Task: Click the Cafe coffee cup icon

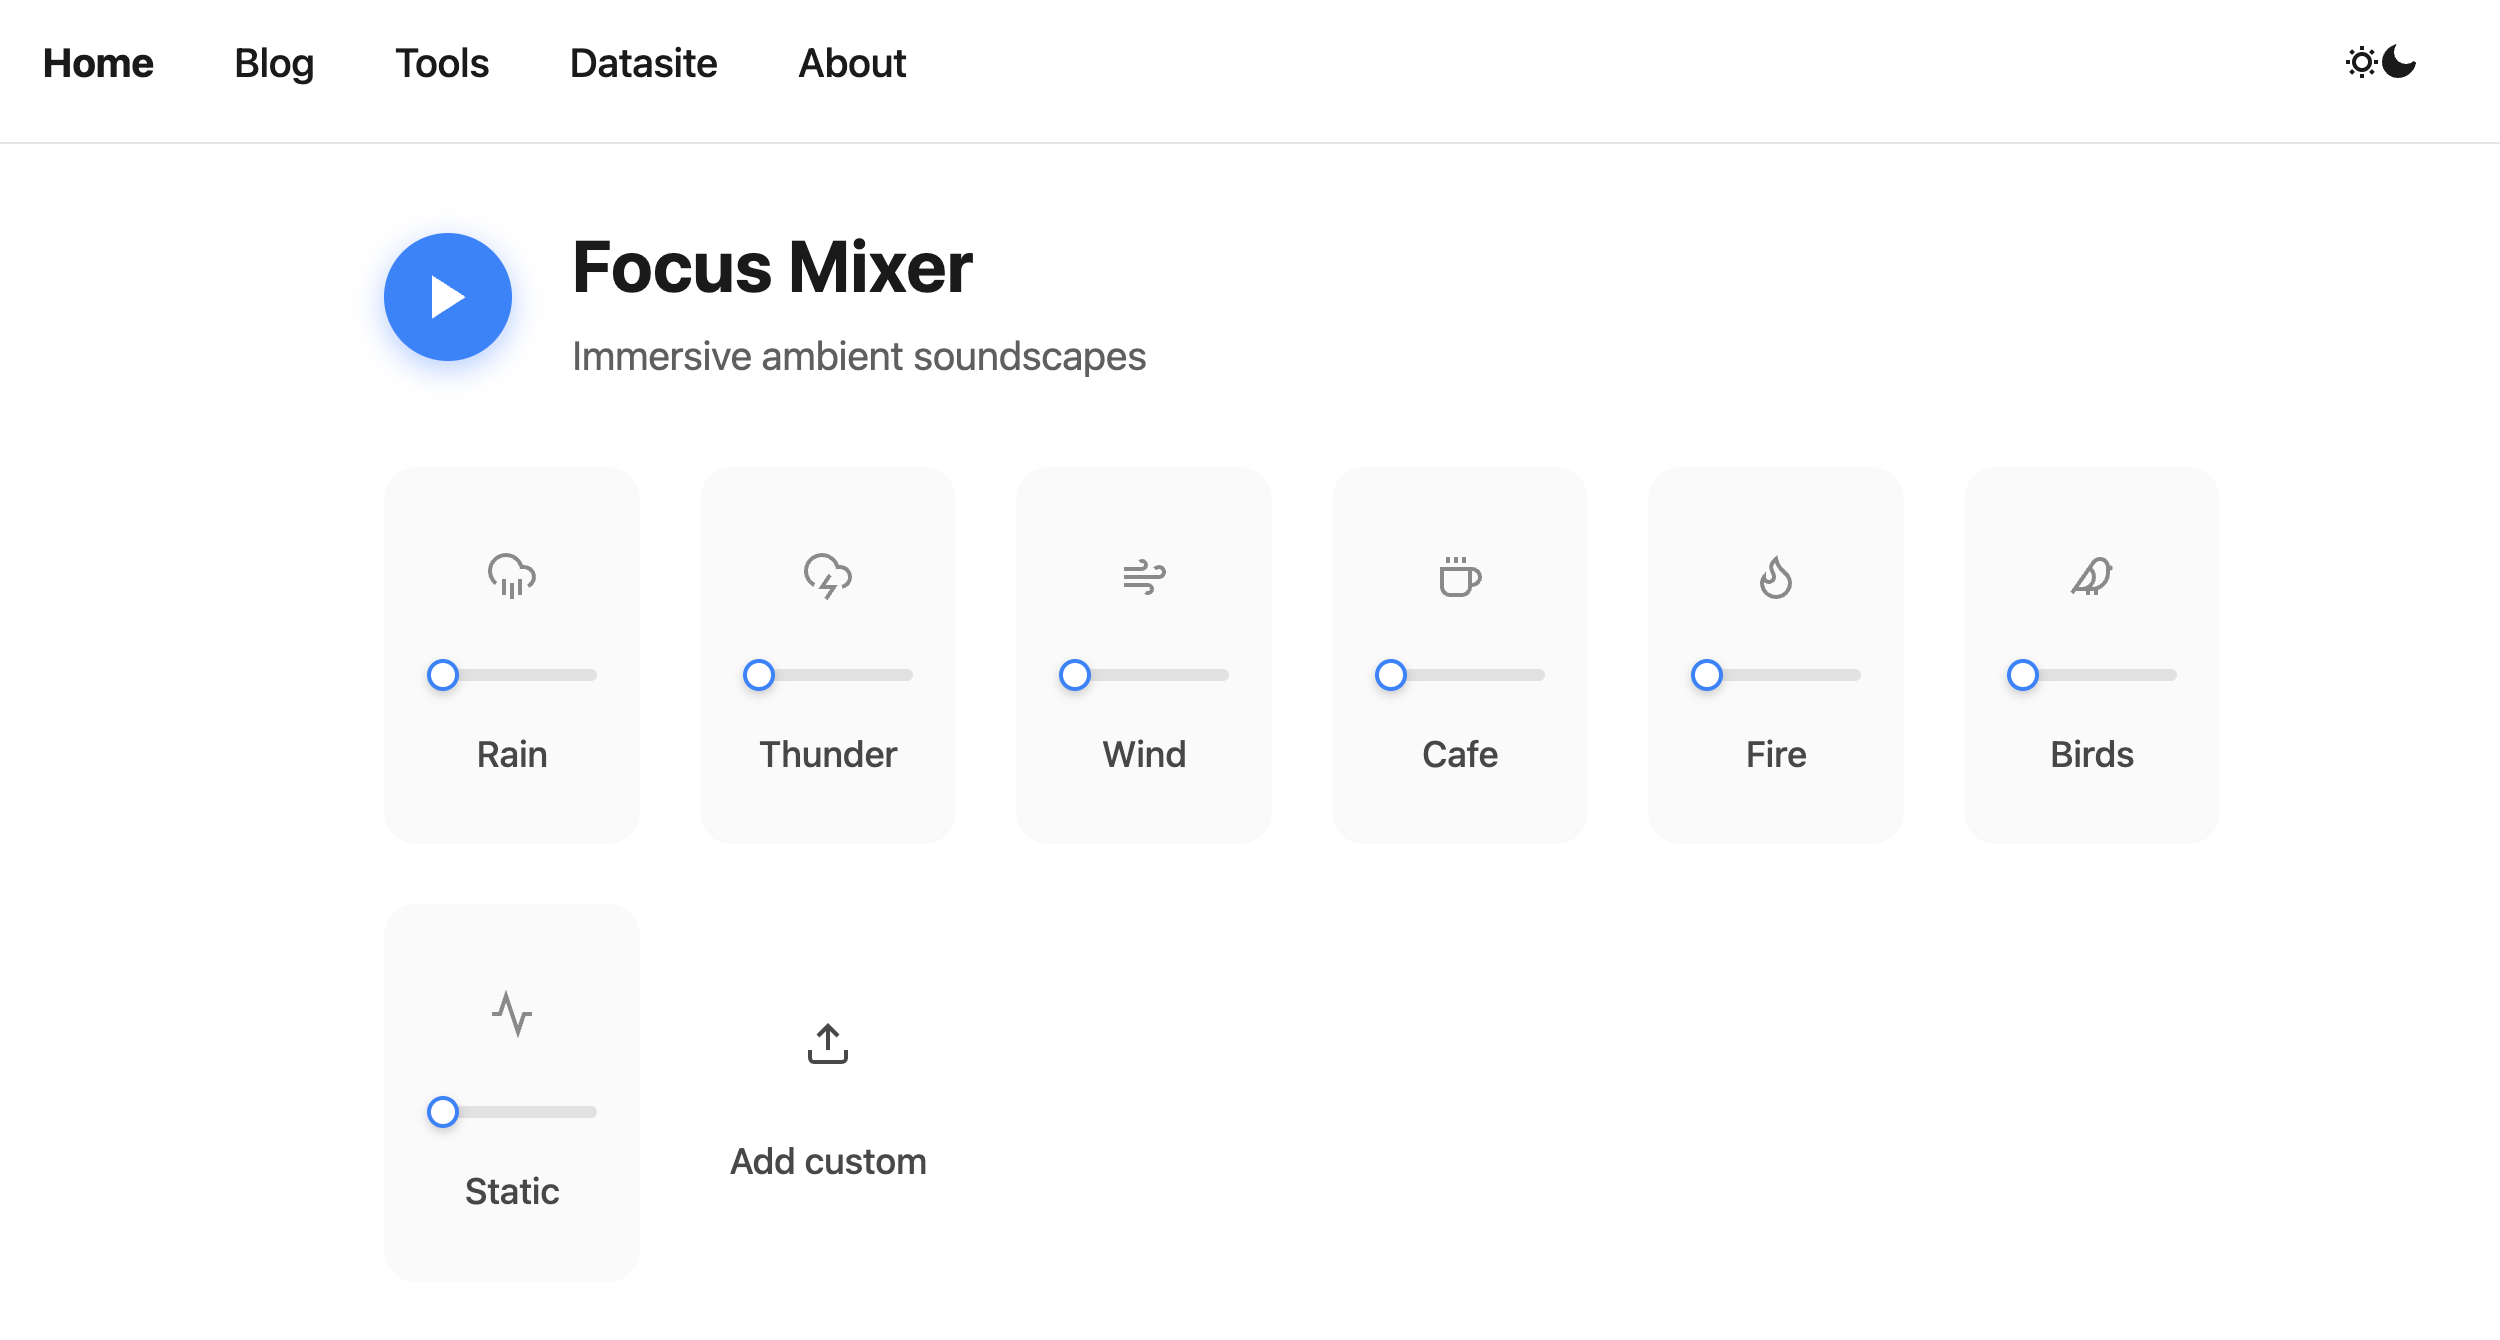Action: click(x=1460, y=576)
